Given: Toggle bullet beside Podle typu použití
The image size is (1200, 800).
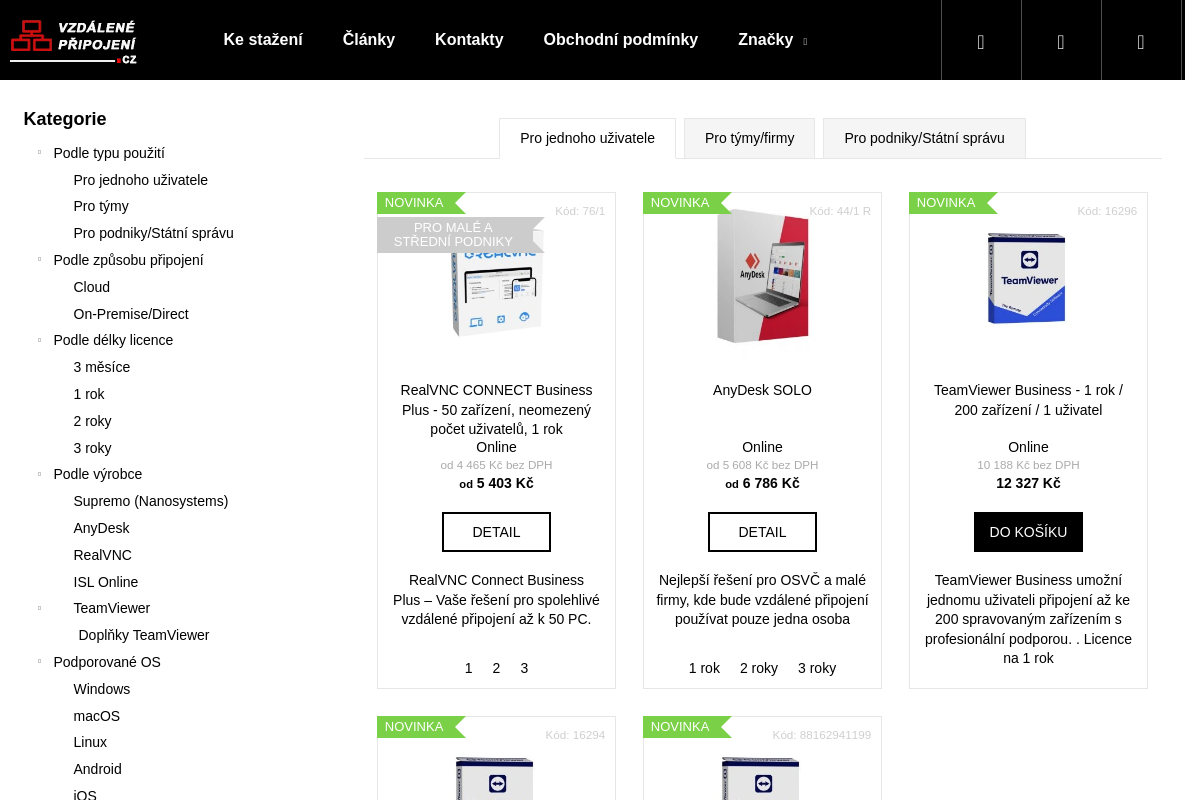Looking at the screenshot, I should (39, 152).
